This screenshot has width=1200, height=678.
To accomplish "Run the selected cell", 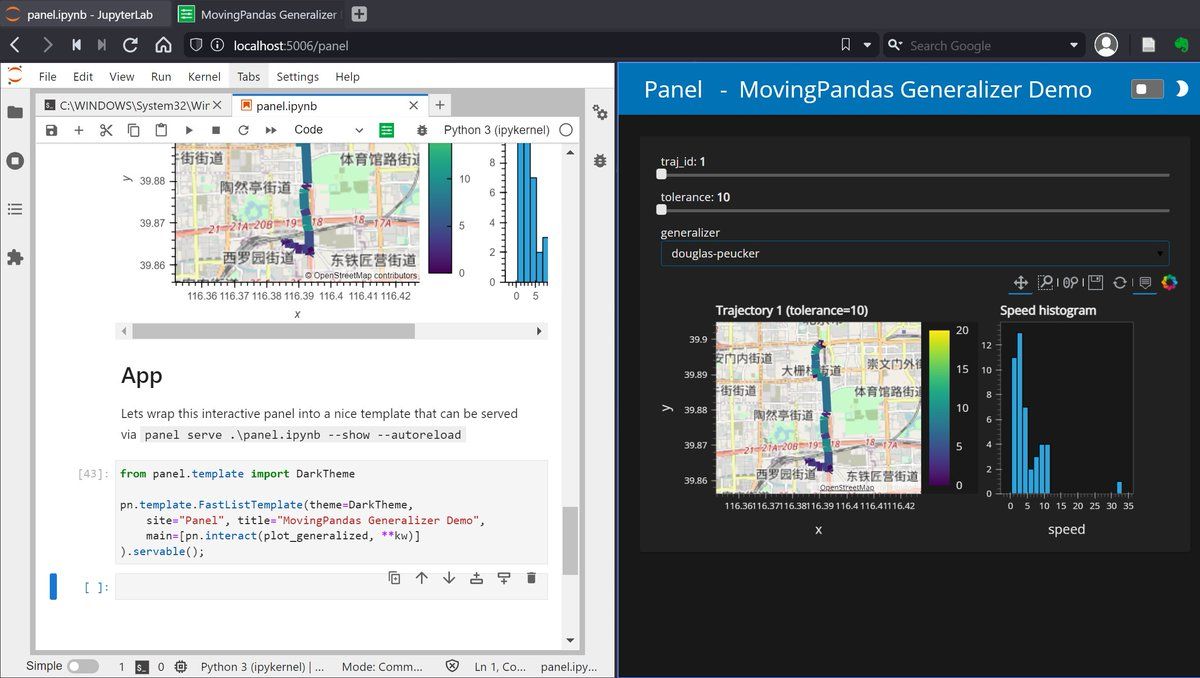I will (x=188, y=130).
